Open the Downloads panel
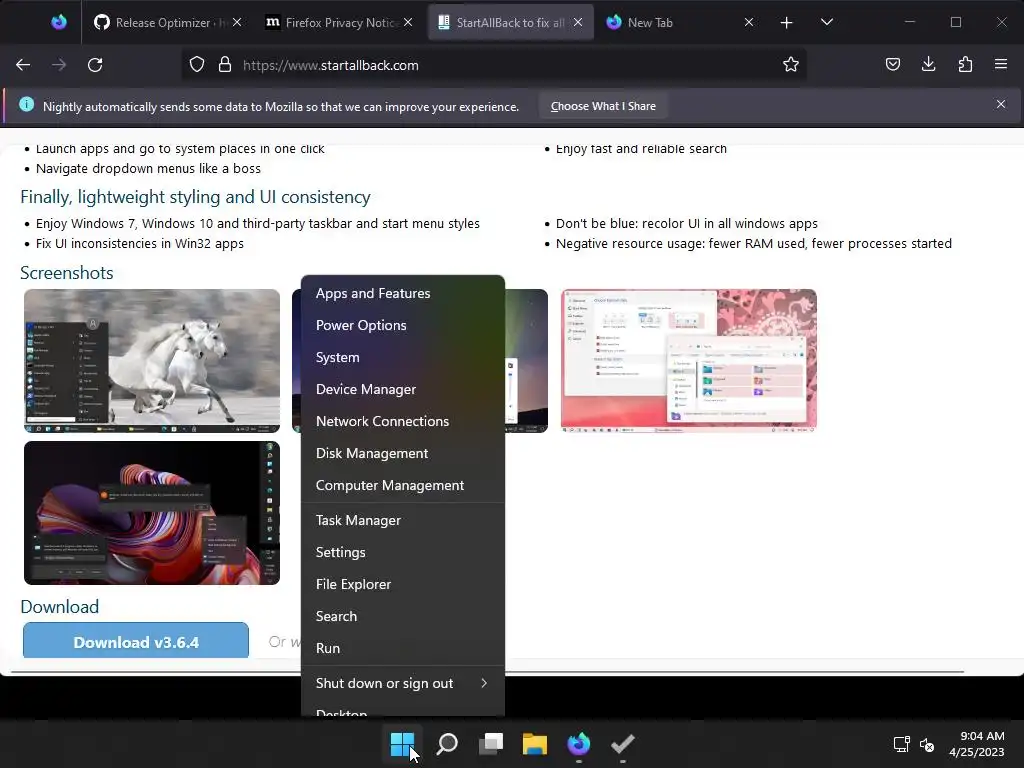Image resolution: width=1024 pixels, height=768 pixels. pyautogui.click(x=929, y=65)
